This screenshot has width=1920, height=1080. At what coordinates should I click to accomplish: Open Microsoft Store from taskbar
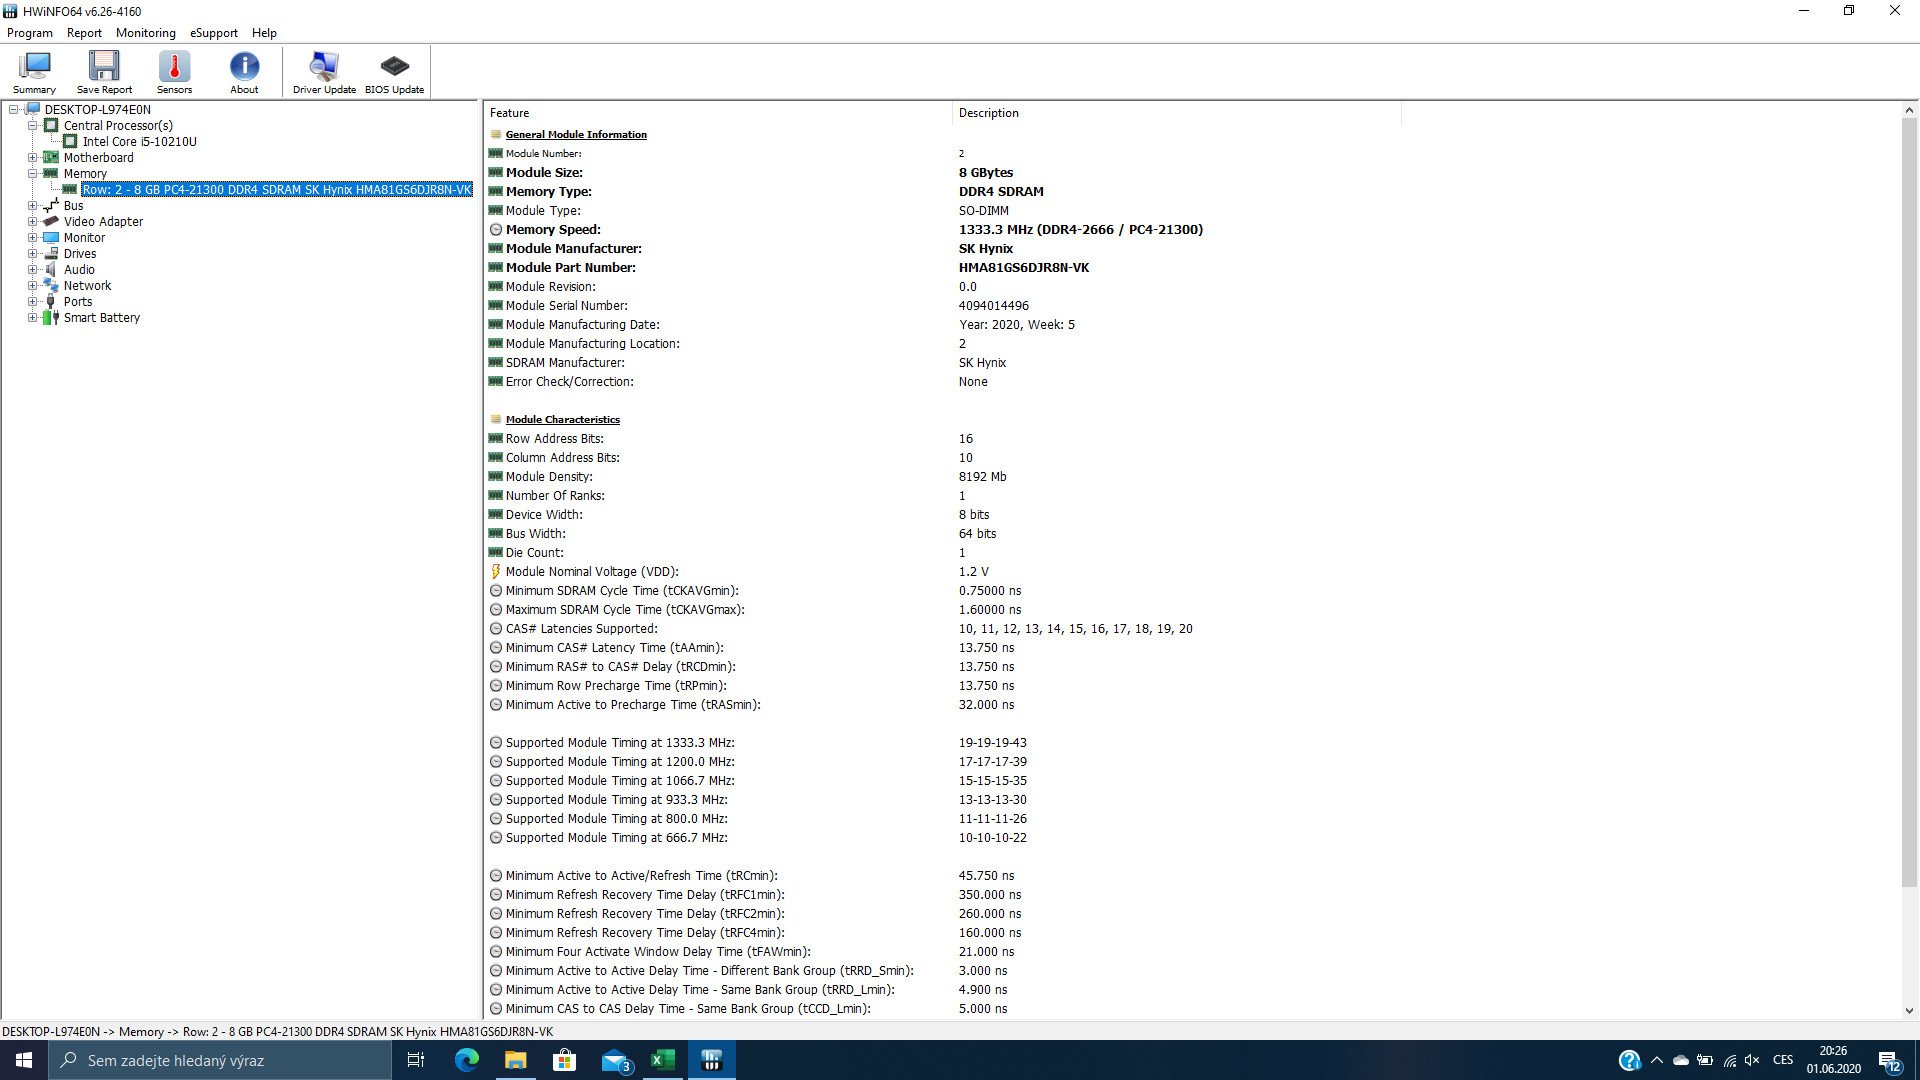tap(564, 1060)
